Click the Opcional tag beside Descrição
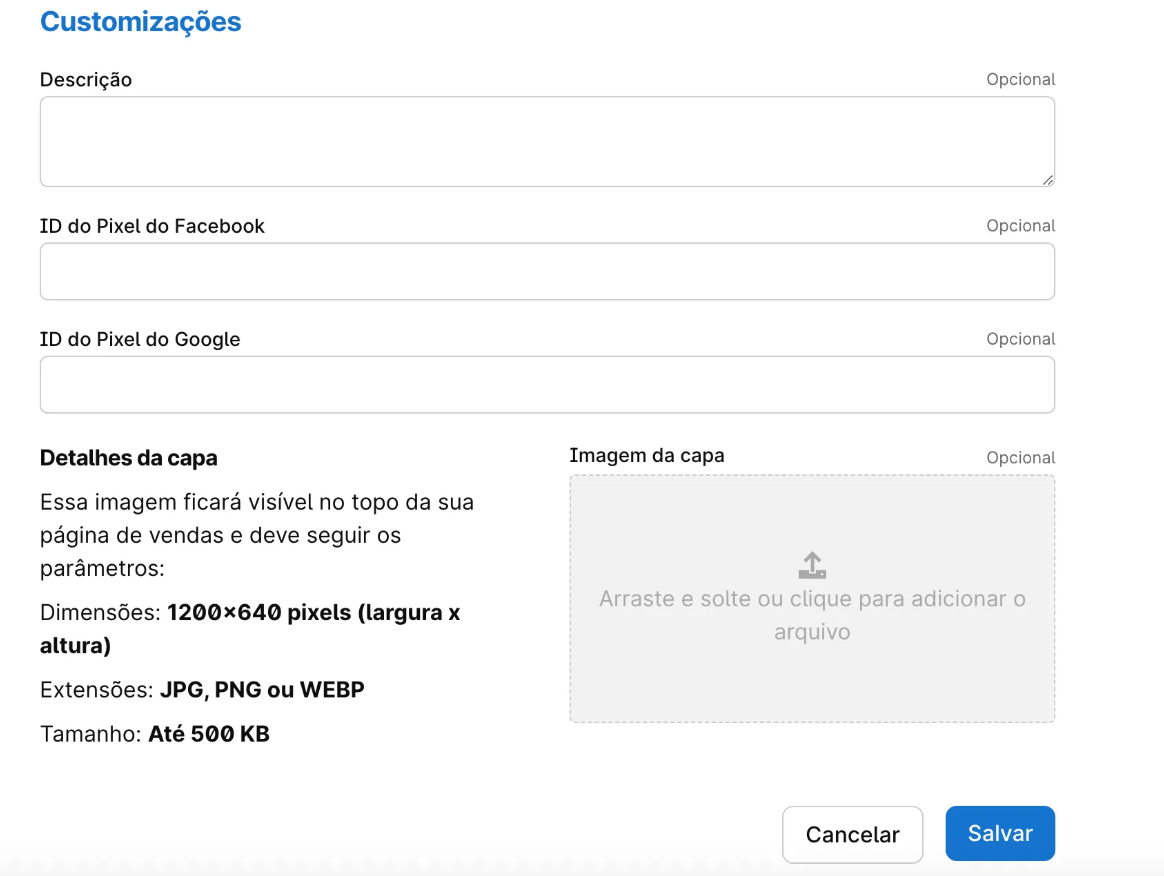 tap(1020, 80)
